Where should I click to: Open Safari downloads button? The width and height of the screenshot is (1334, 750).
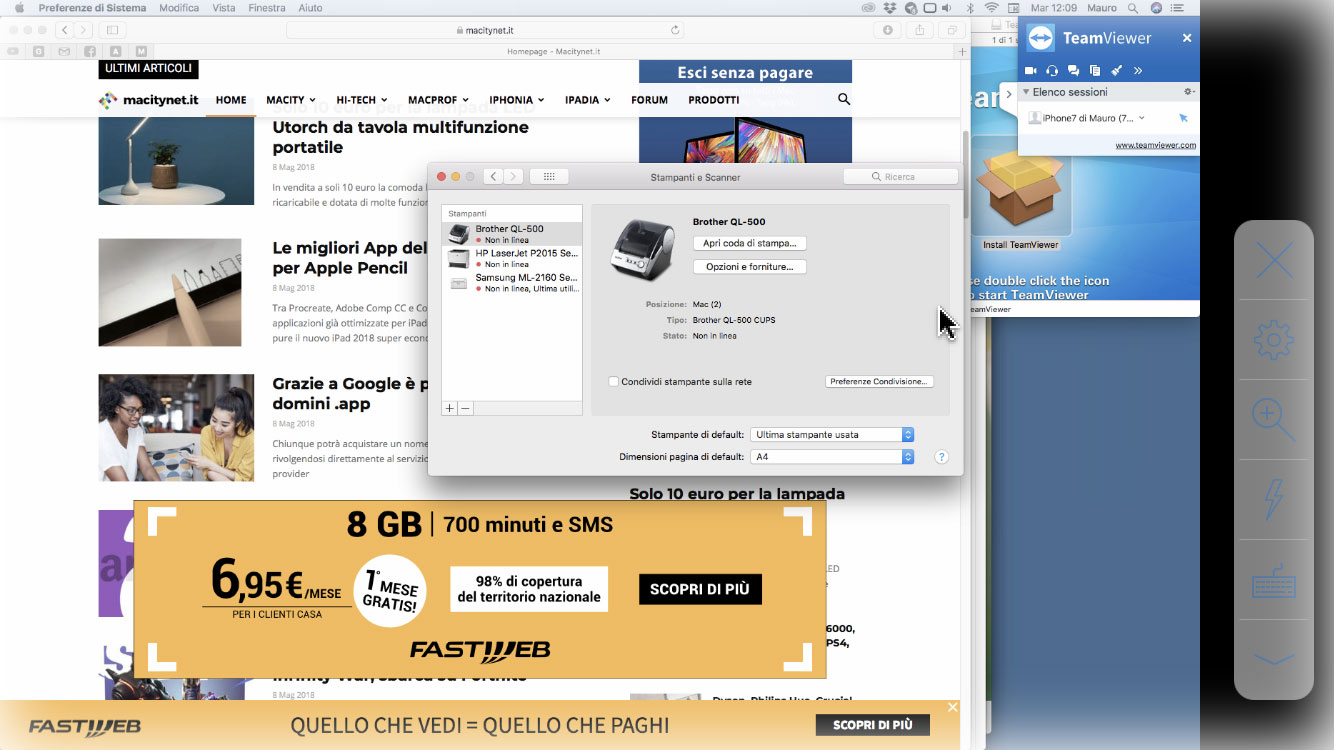(887, 30)
